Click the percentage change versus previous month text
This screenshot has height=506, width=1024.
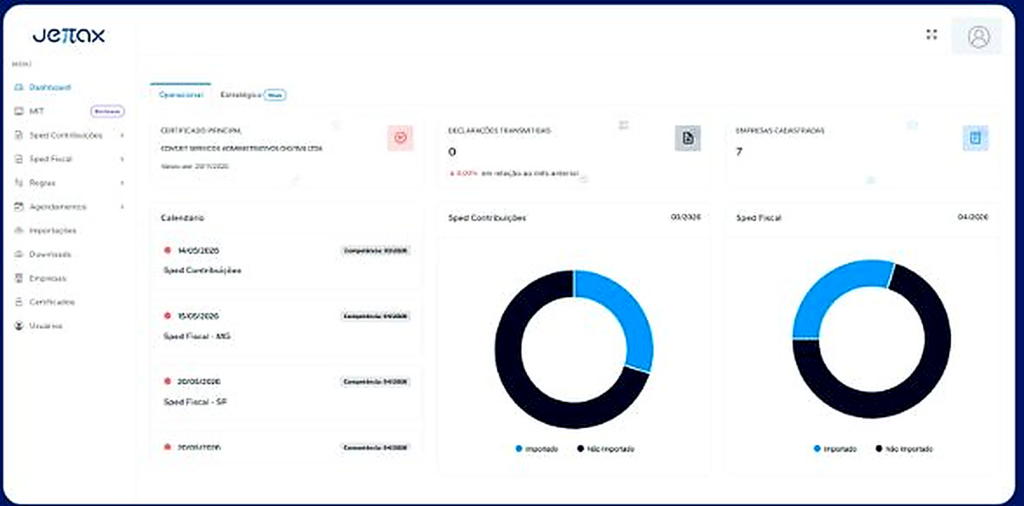click(513, 174)
